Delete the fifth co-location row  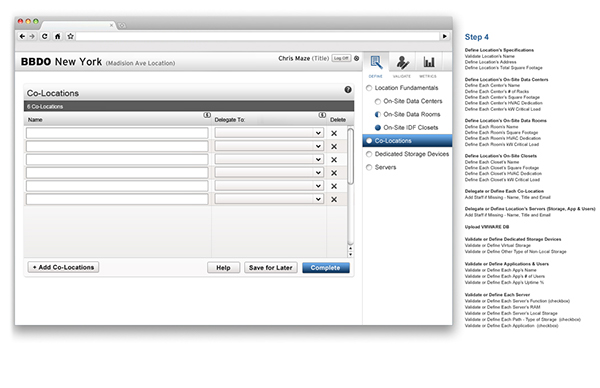point(334,186)
